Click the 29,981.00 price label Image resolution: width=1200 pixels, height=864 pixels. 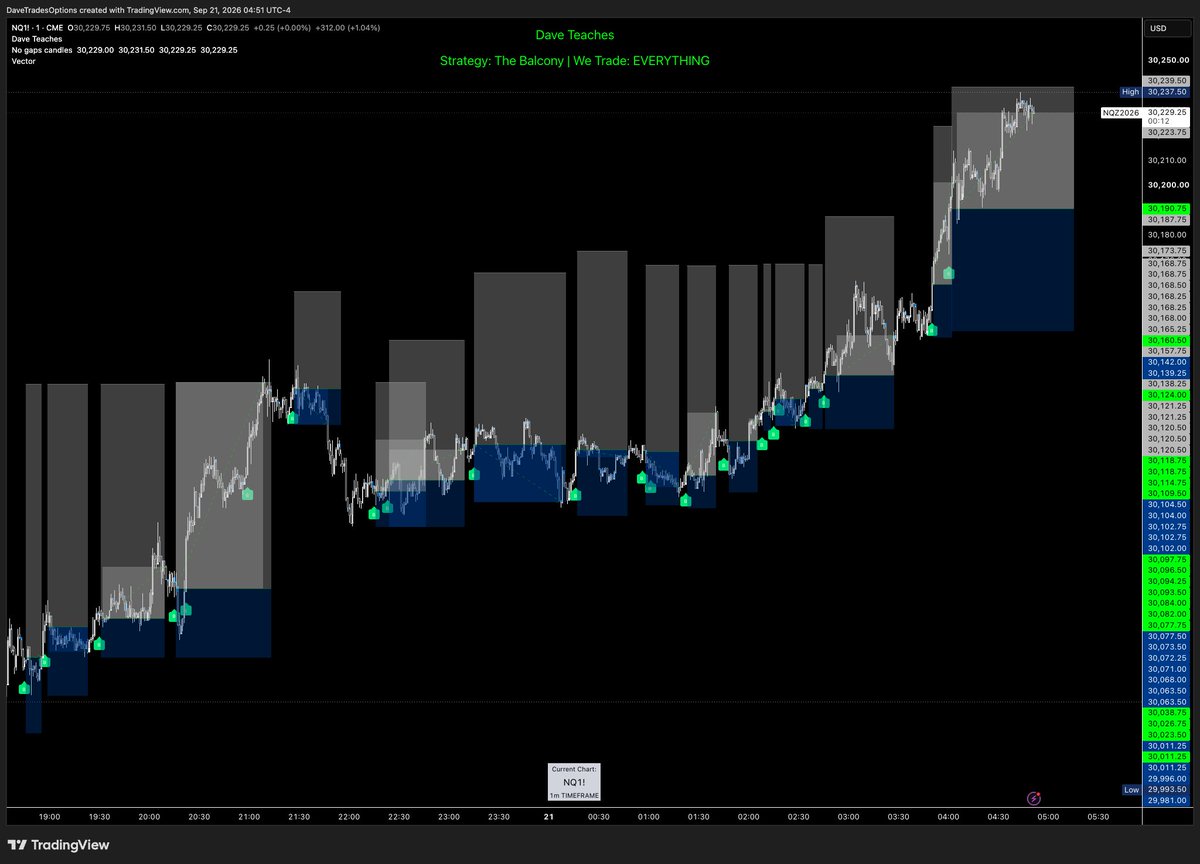pos(1167,801)
